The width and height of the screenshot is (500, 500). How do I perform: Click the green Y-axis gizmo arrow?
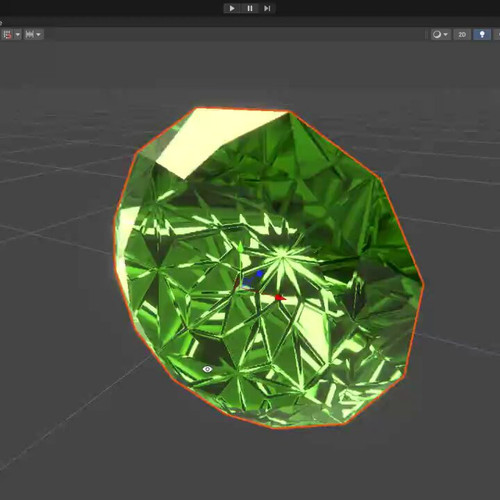[240, 247]
